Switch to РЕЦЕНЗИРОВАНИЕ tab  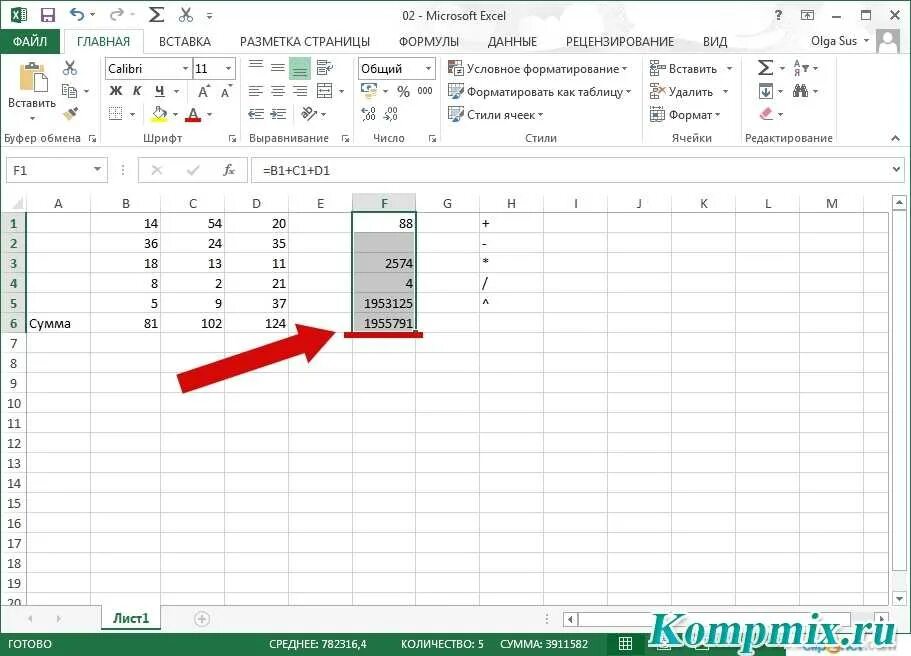(620, 41)
